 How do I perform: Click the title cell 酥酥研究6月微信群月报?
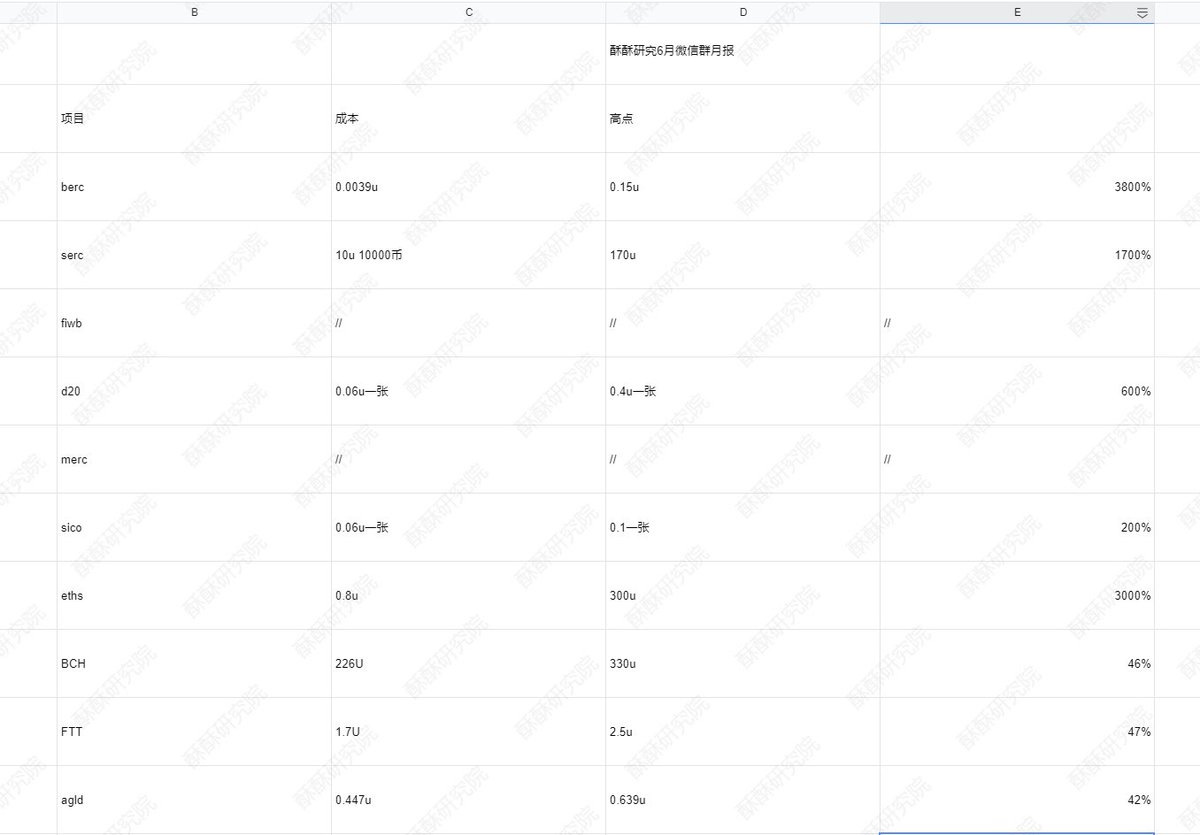[x=743, y=54]
